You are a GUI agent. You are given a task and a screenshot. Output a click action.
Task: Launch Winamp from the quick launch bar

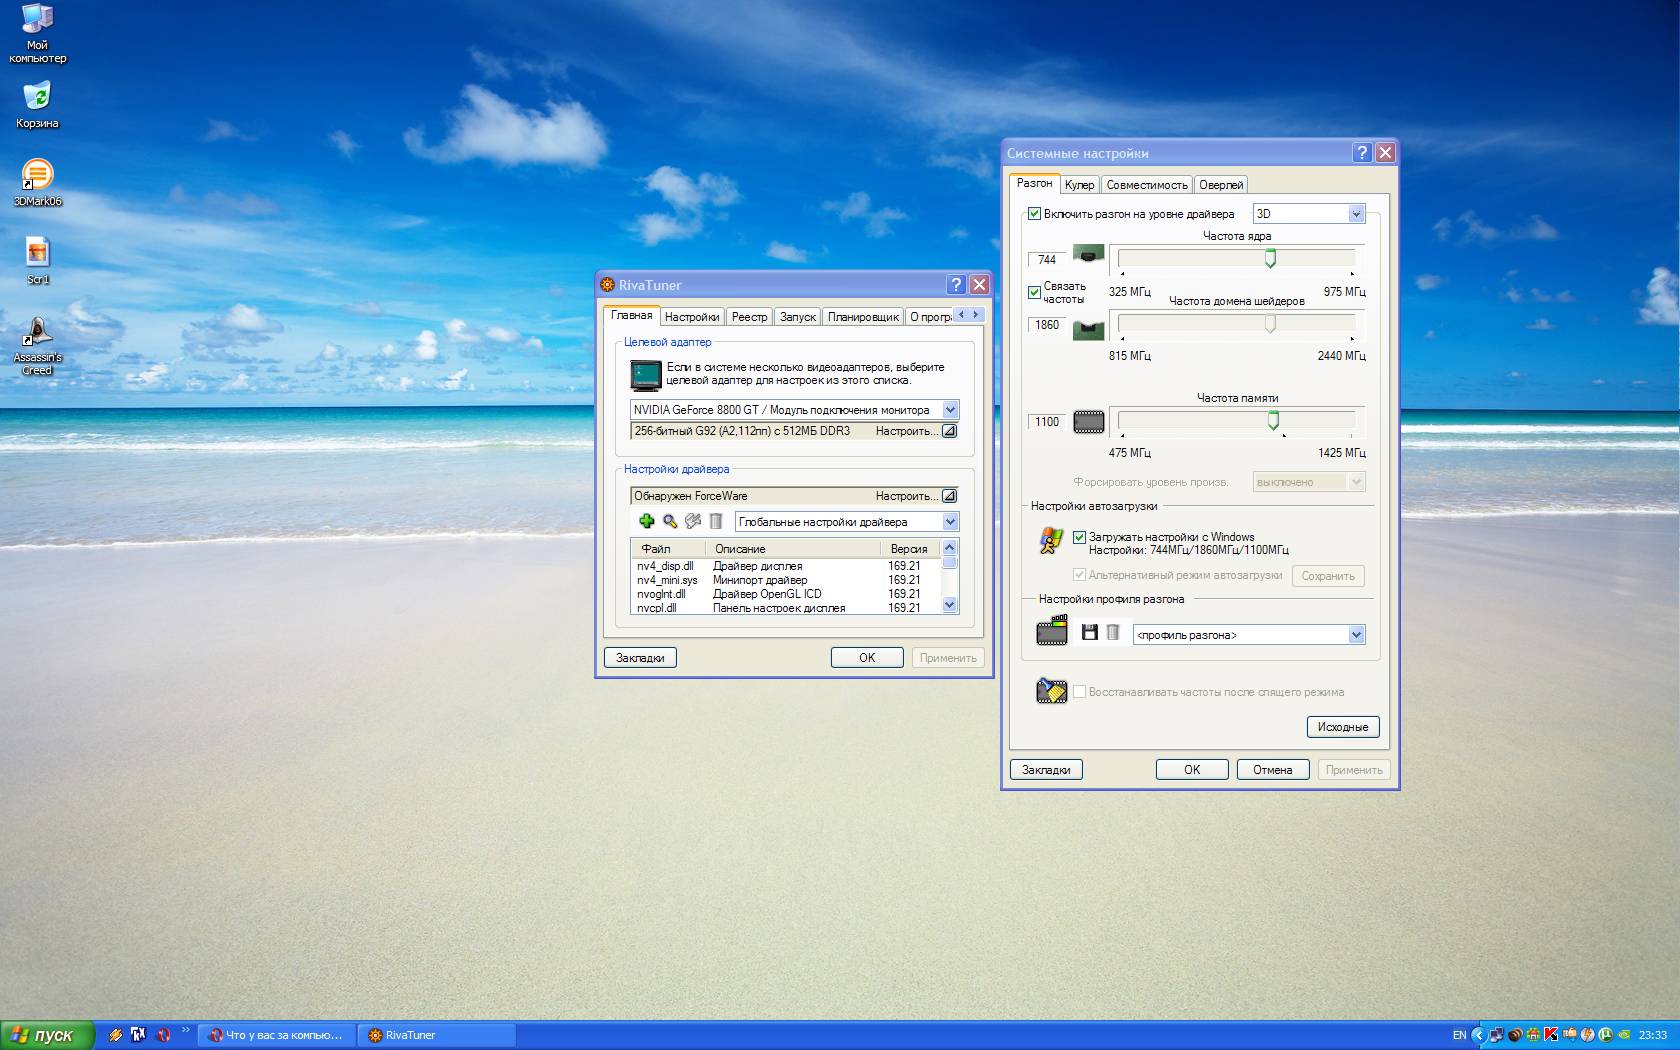[x=116, y=1035]
